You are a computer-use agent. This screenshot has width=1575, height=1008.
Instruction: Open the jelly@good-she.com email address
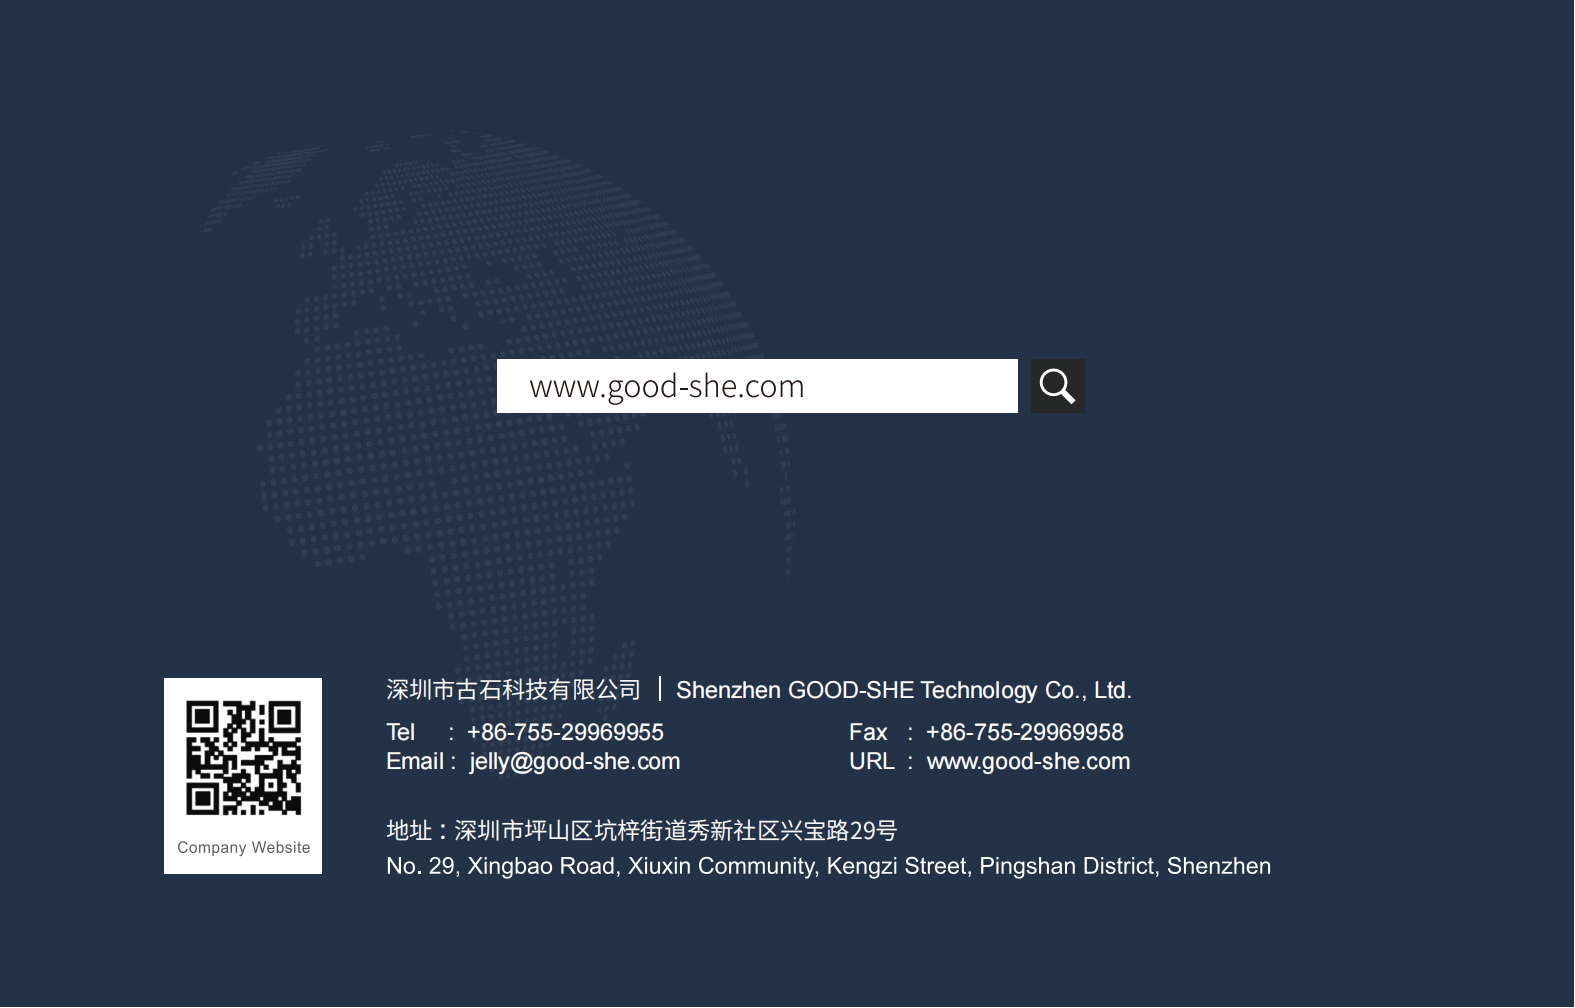tap(574, 761)
